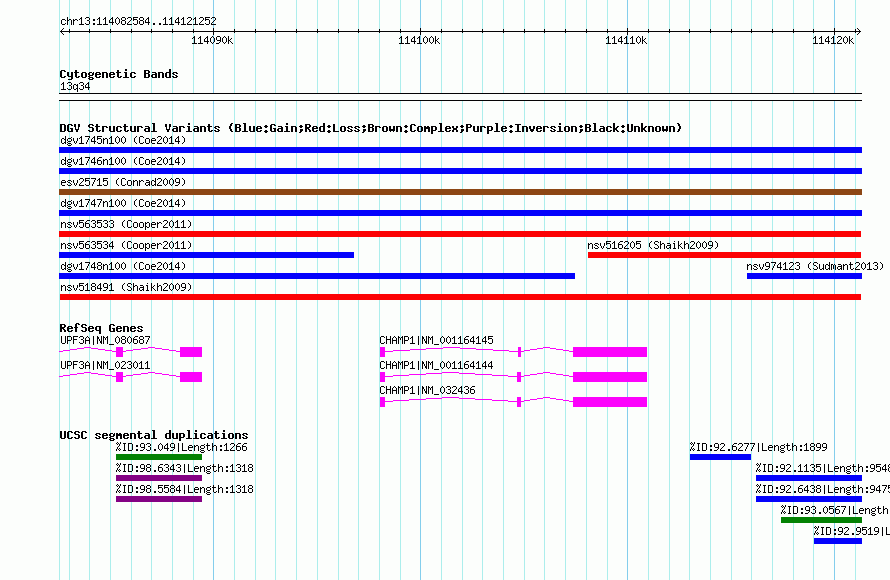Click UCSC segmental duplications track title
The width and height of the screenshot is (890, 580).
[x=154, y=435]
